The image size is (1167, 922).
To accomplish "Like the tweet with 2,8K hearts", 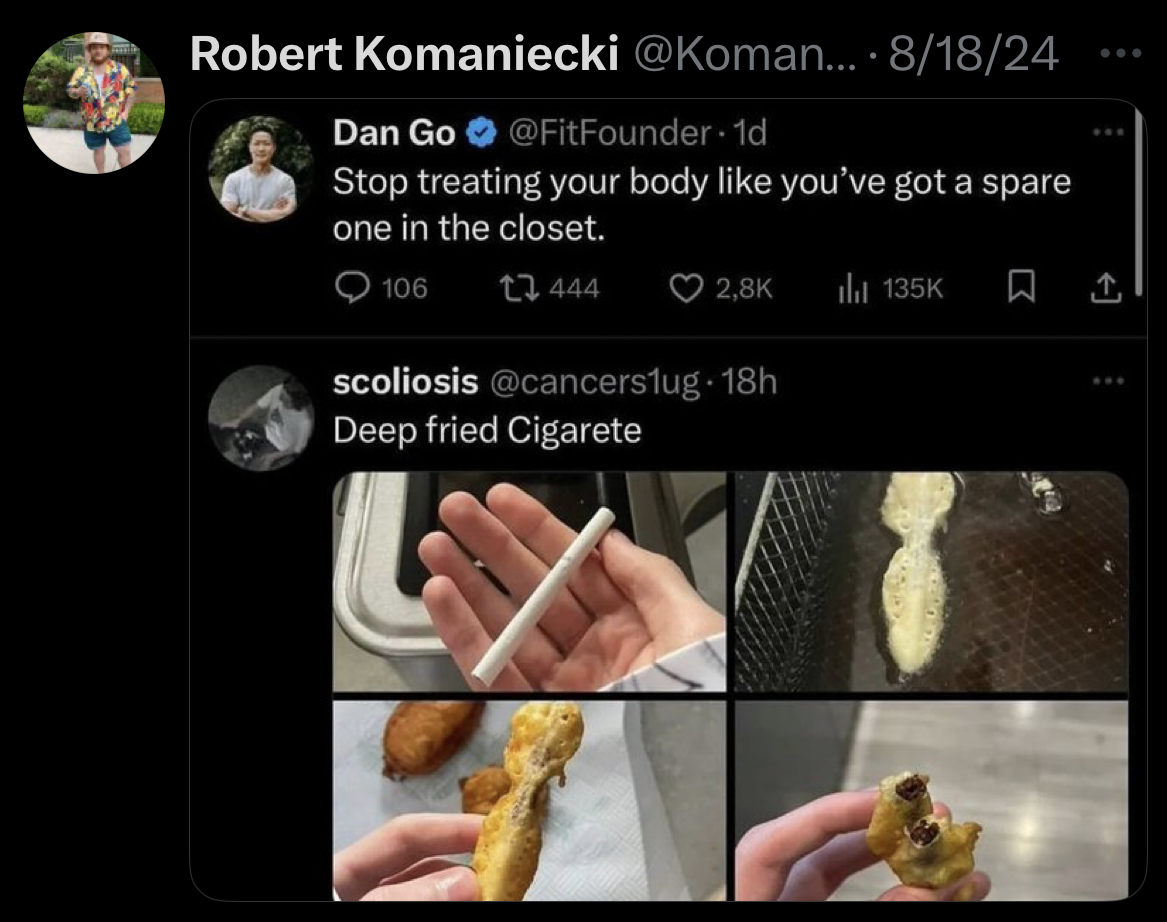I will [x=684, y=288].
